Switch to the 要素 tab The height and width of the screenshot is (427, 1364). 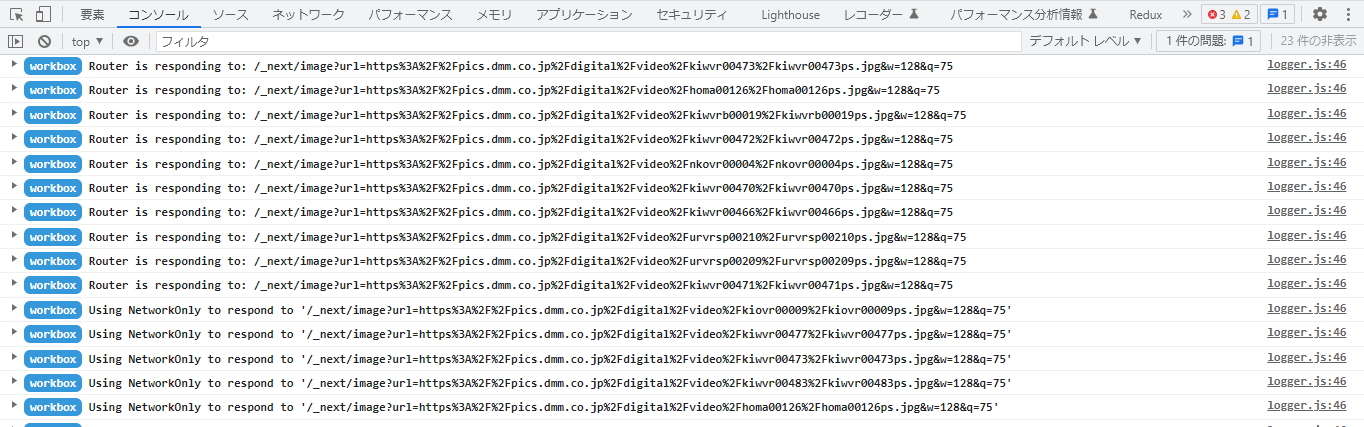92,15
